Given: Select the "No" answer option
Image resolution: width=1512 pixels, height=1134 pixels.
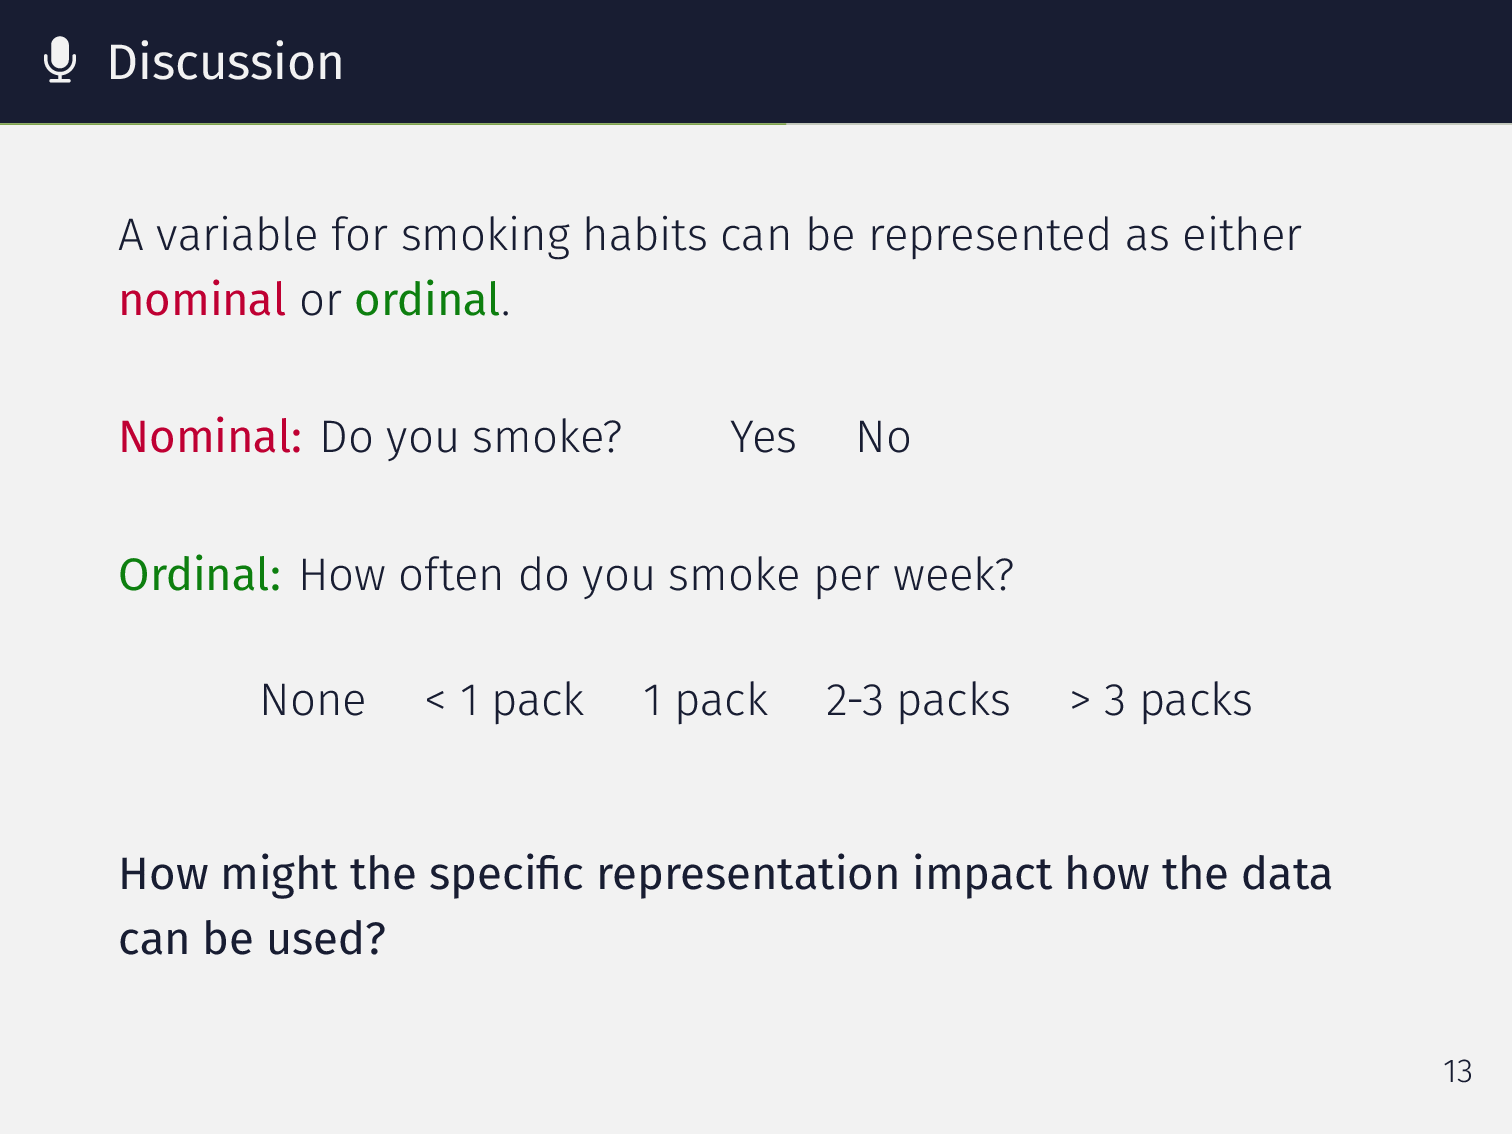Looking at the screenshot, I should pyautogui.click(x=884, y=437).
